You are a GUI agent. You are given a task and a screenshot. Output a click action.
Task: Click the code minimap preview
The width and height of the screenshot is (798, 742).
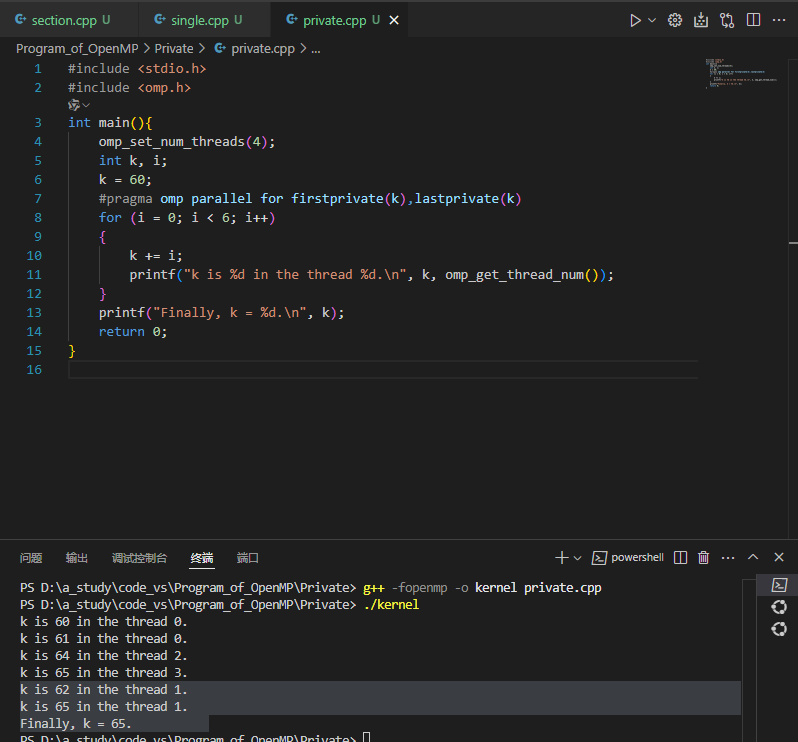[x=742, y=74]
